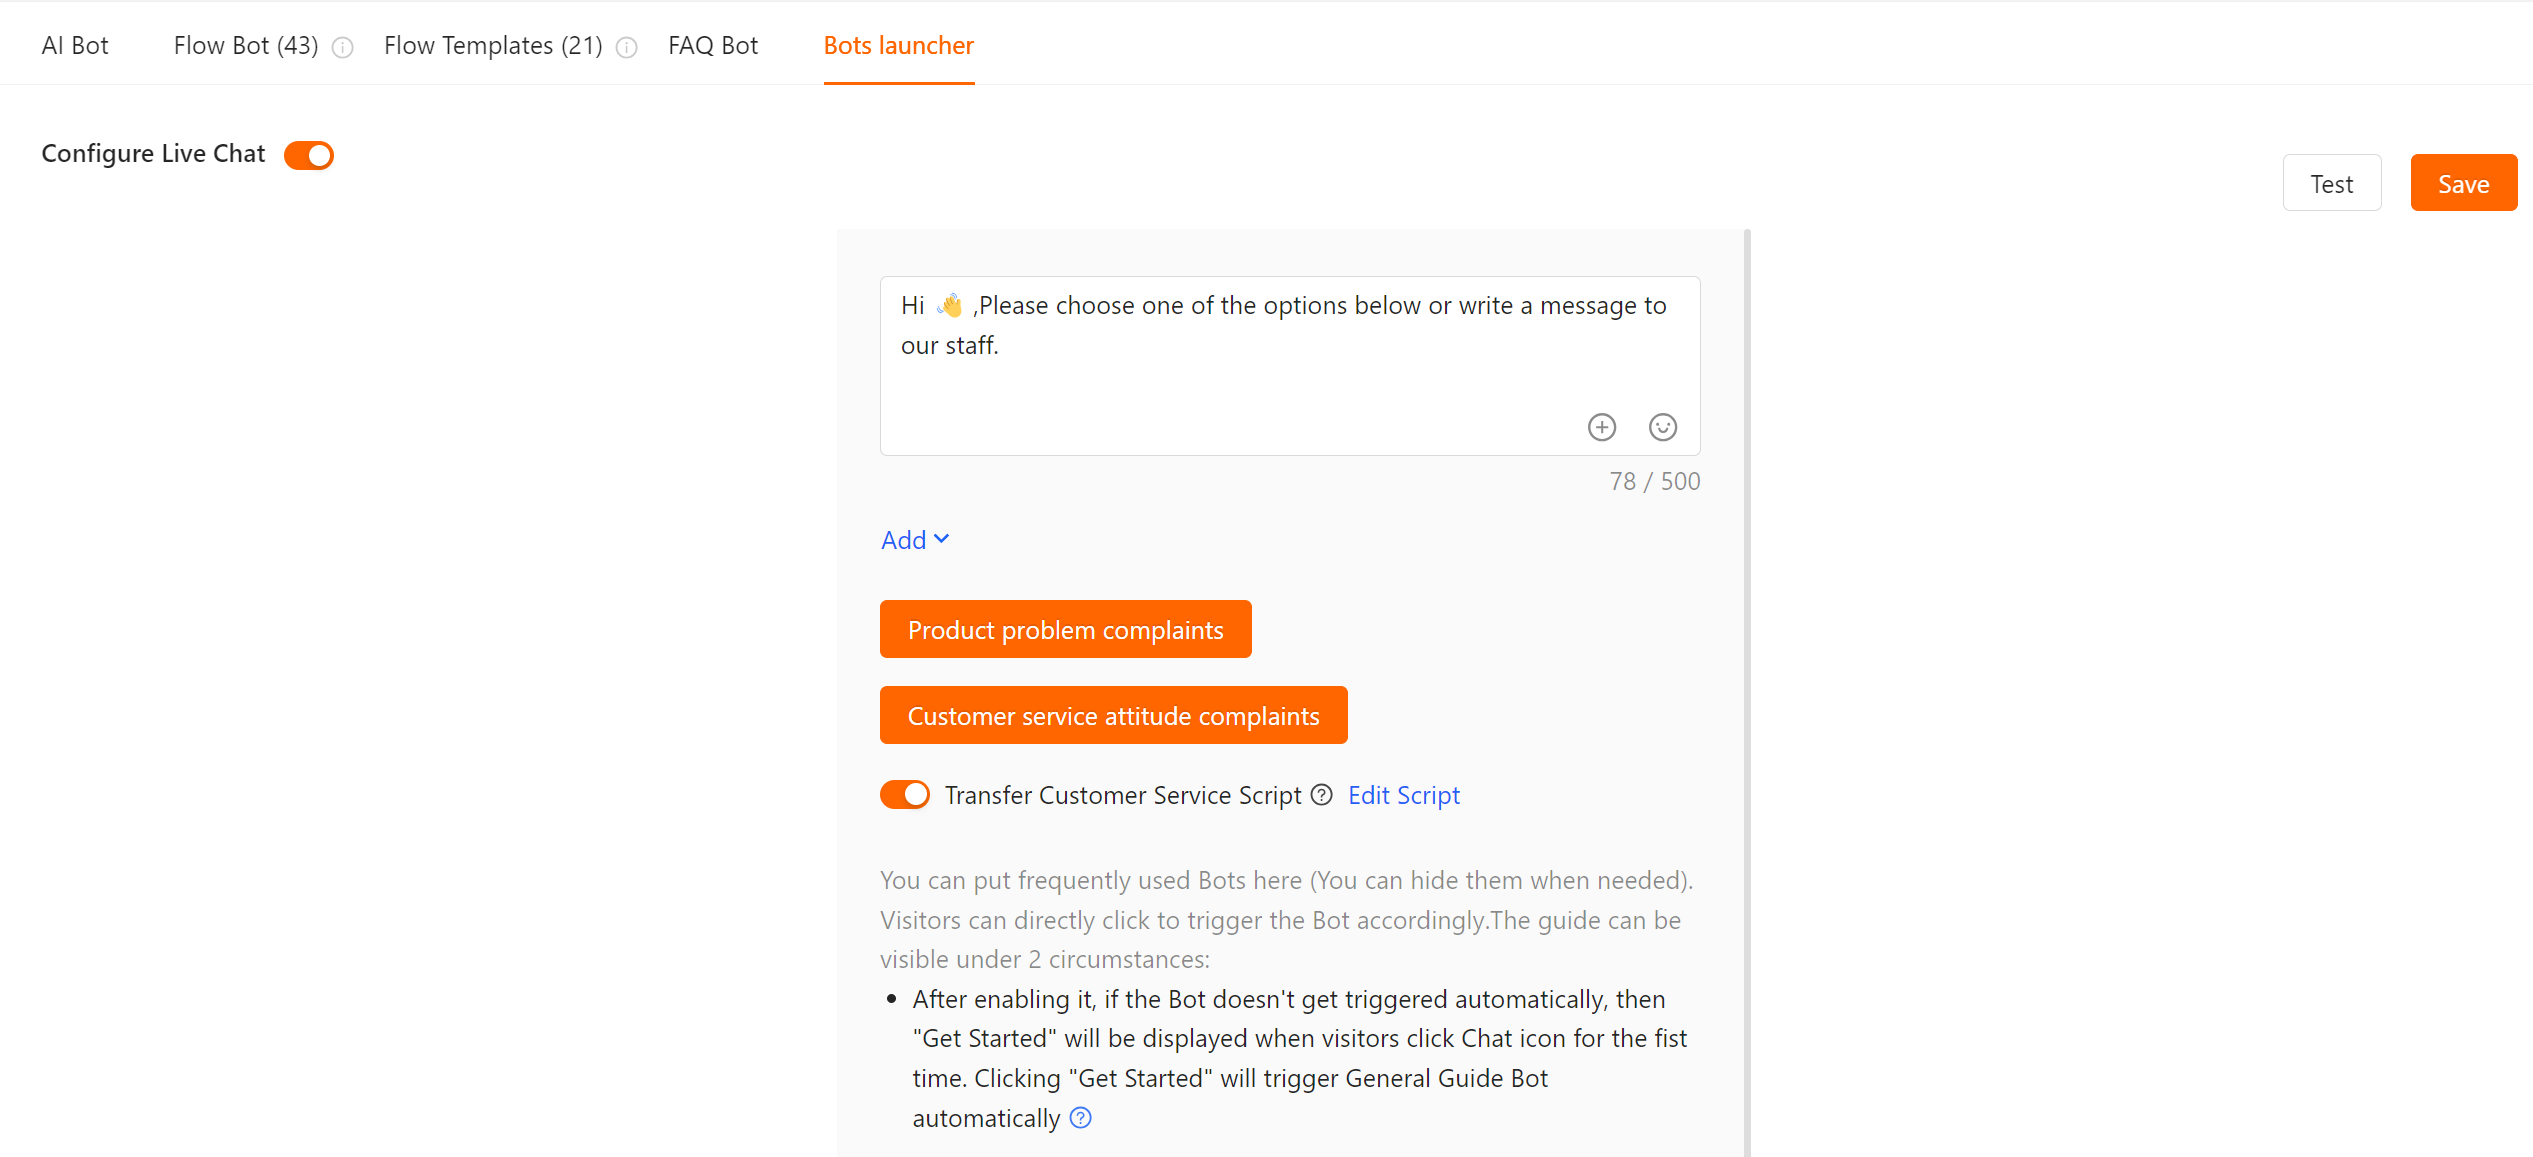
Task: Click the info icon beside Flow Templates
Action: point(627,47)
